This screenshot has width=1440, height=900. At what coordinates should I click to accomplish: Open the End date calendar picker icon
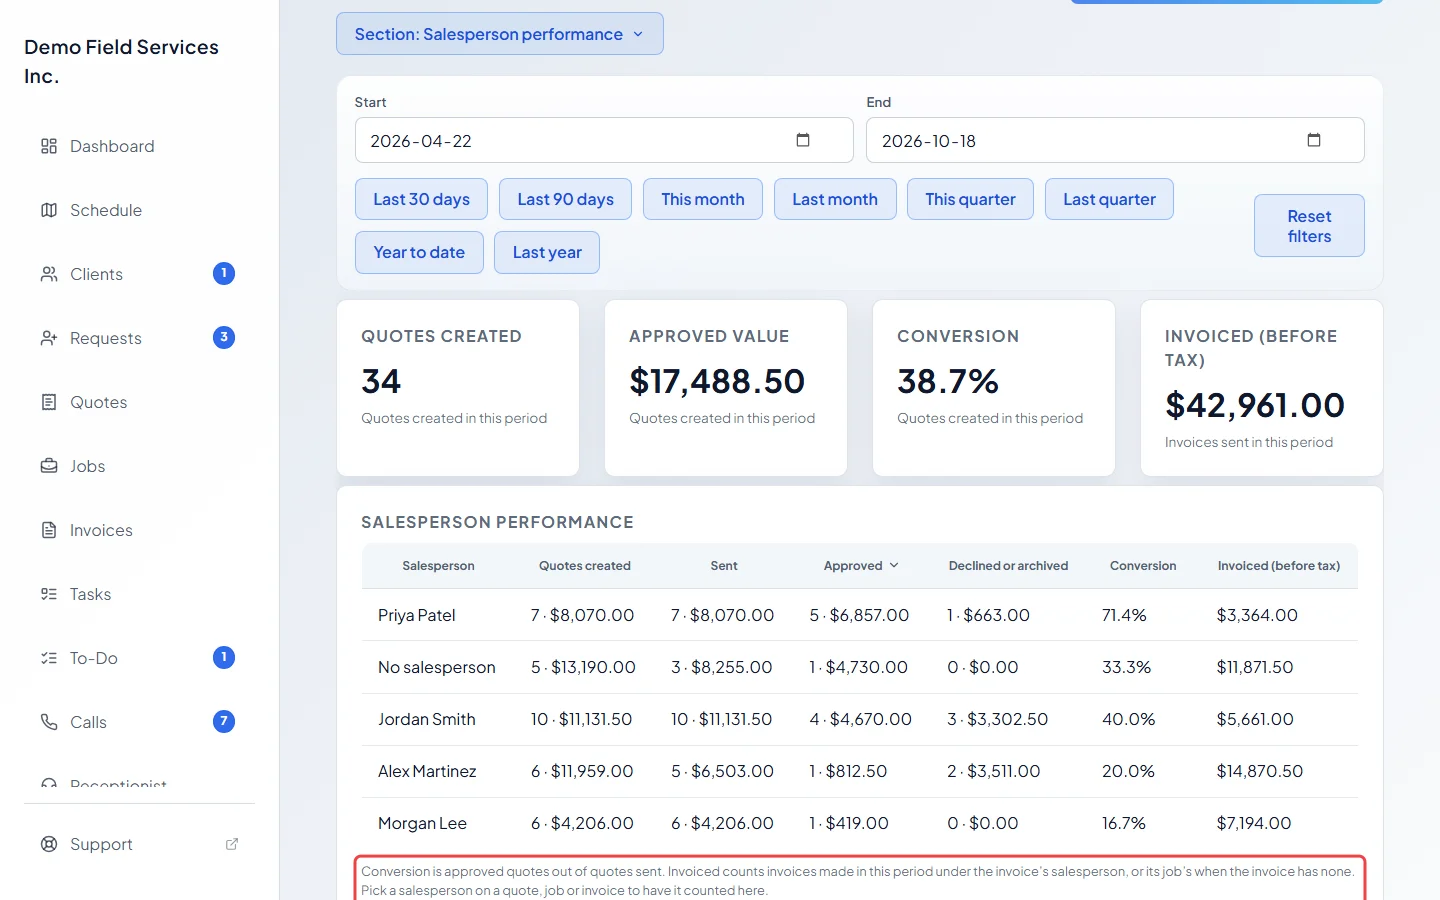[x=1314, y=140]
